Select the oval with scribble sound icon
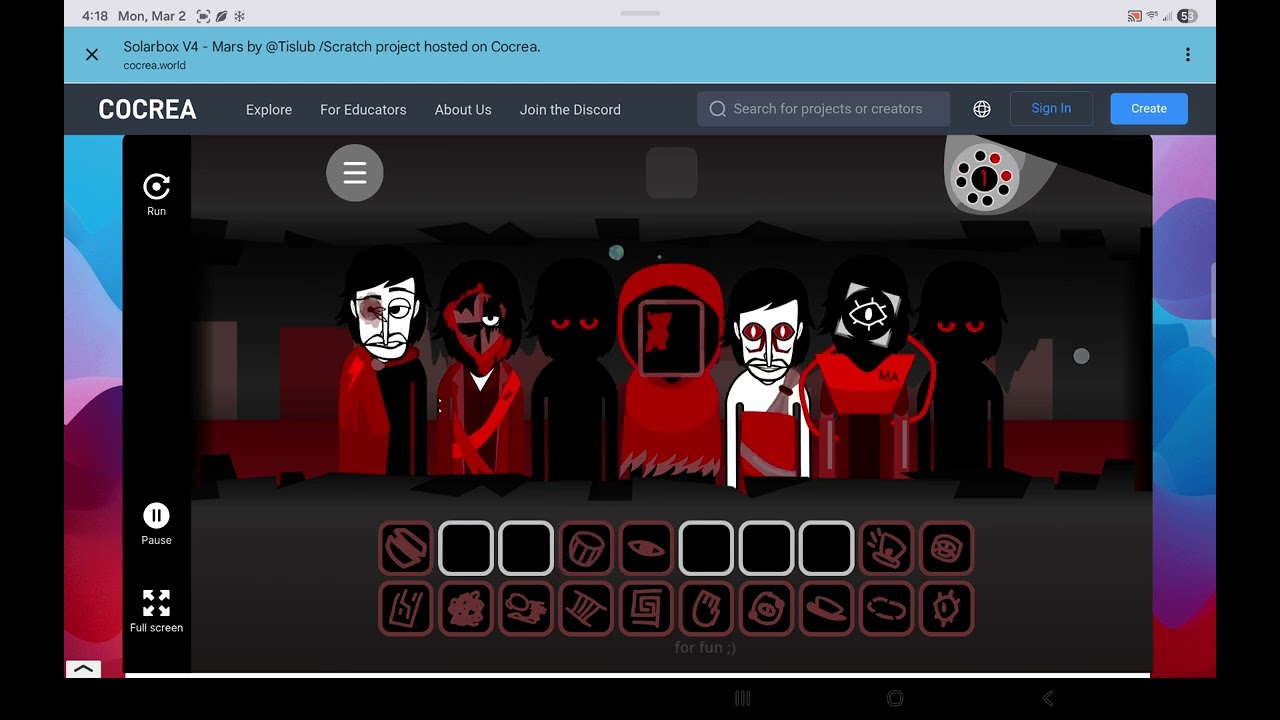This screenshot has height=720, width=1280. [x=526, y=608]
